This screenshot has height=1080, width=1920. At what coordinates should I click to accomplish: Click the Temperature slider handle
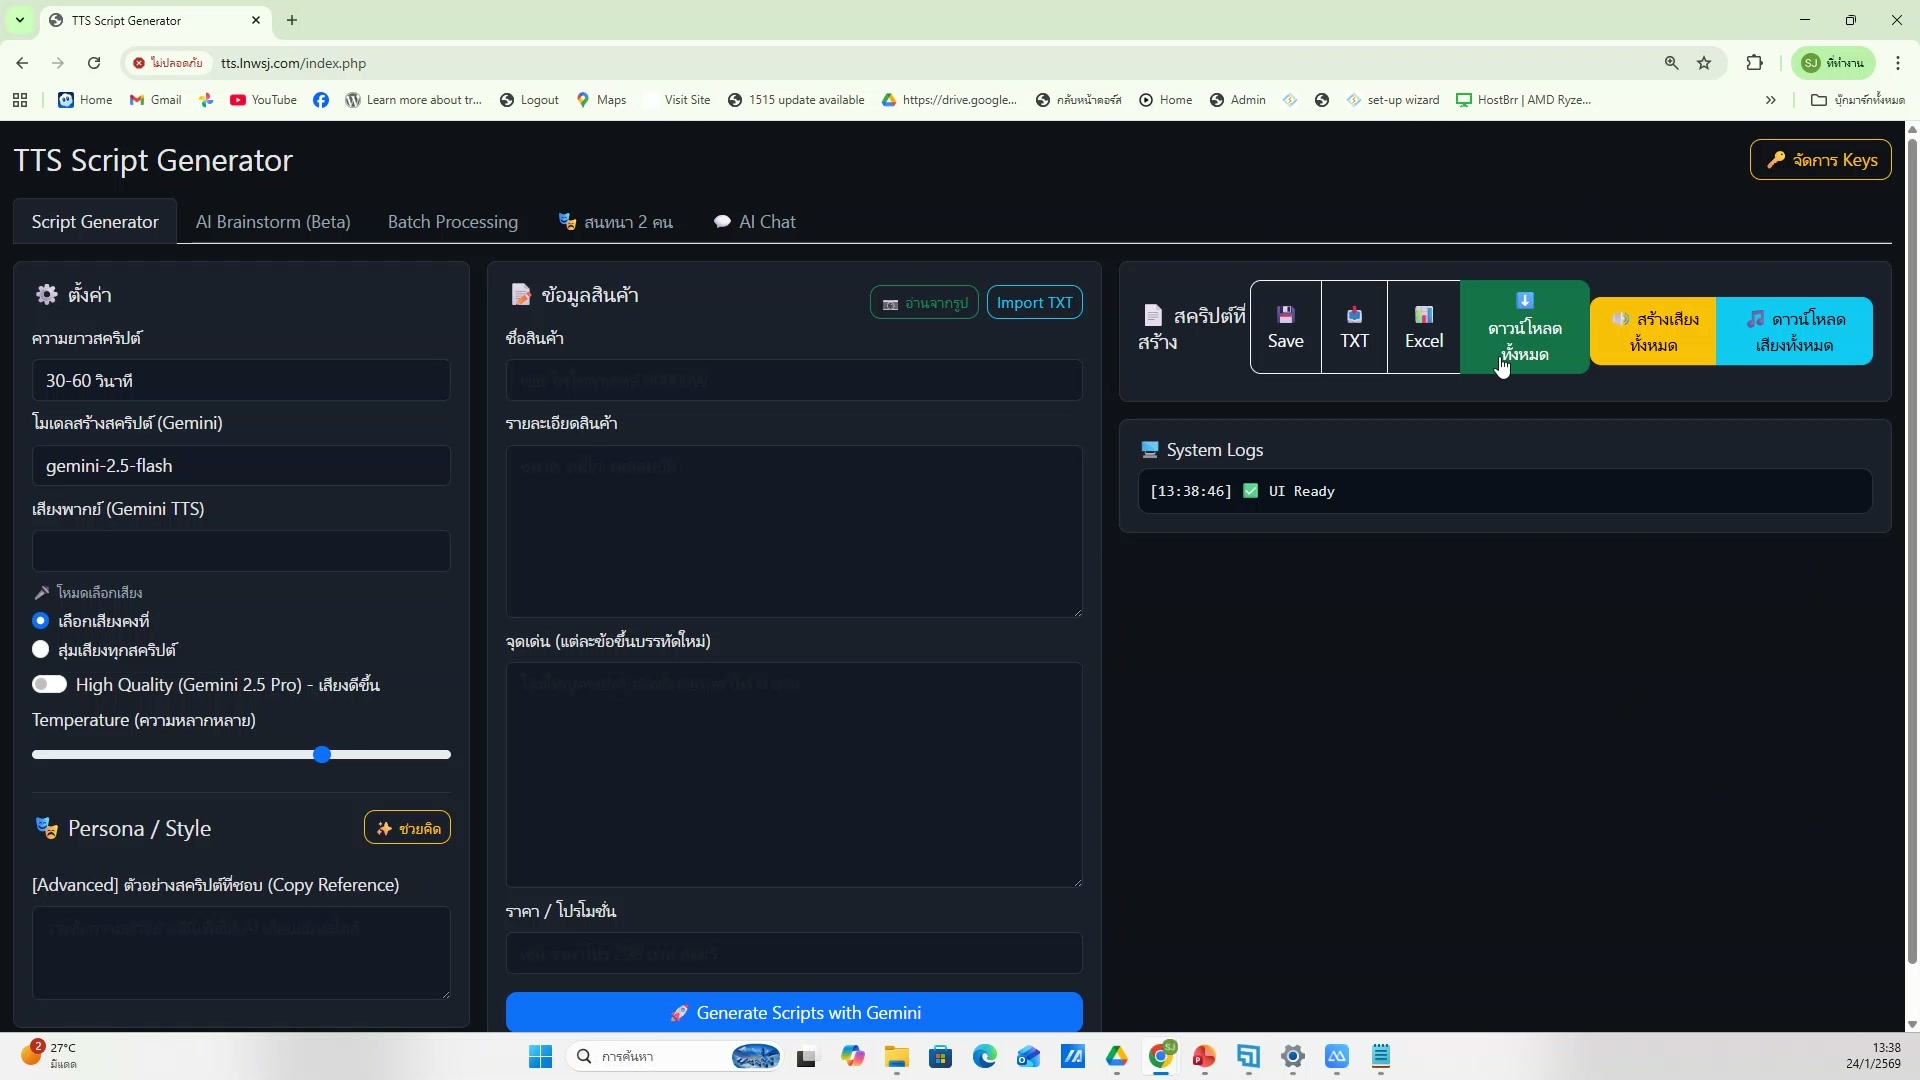tap(322, 755)
